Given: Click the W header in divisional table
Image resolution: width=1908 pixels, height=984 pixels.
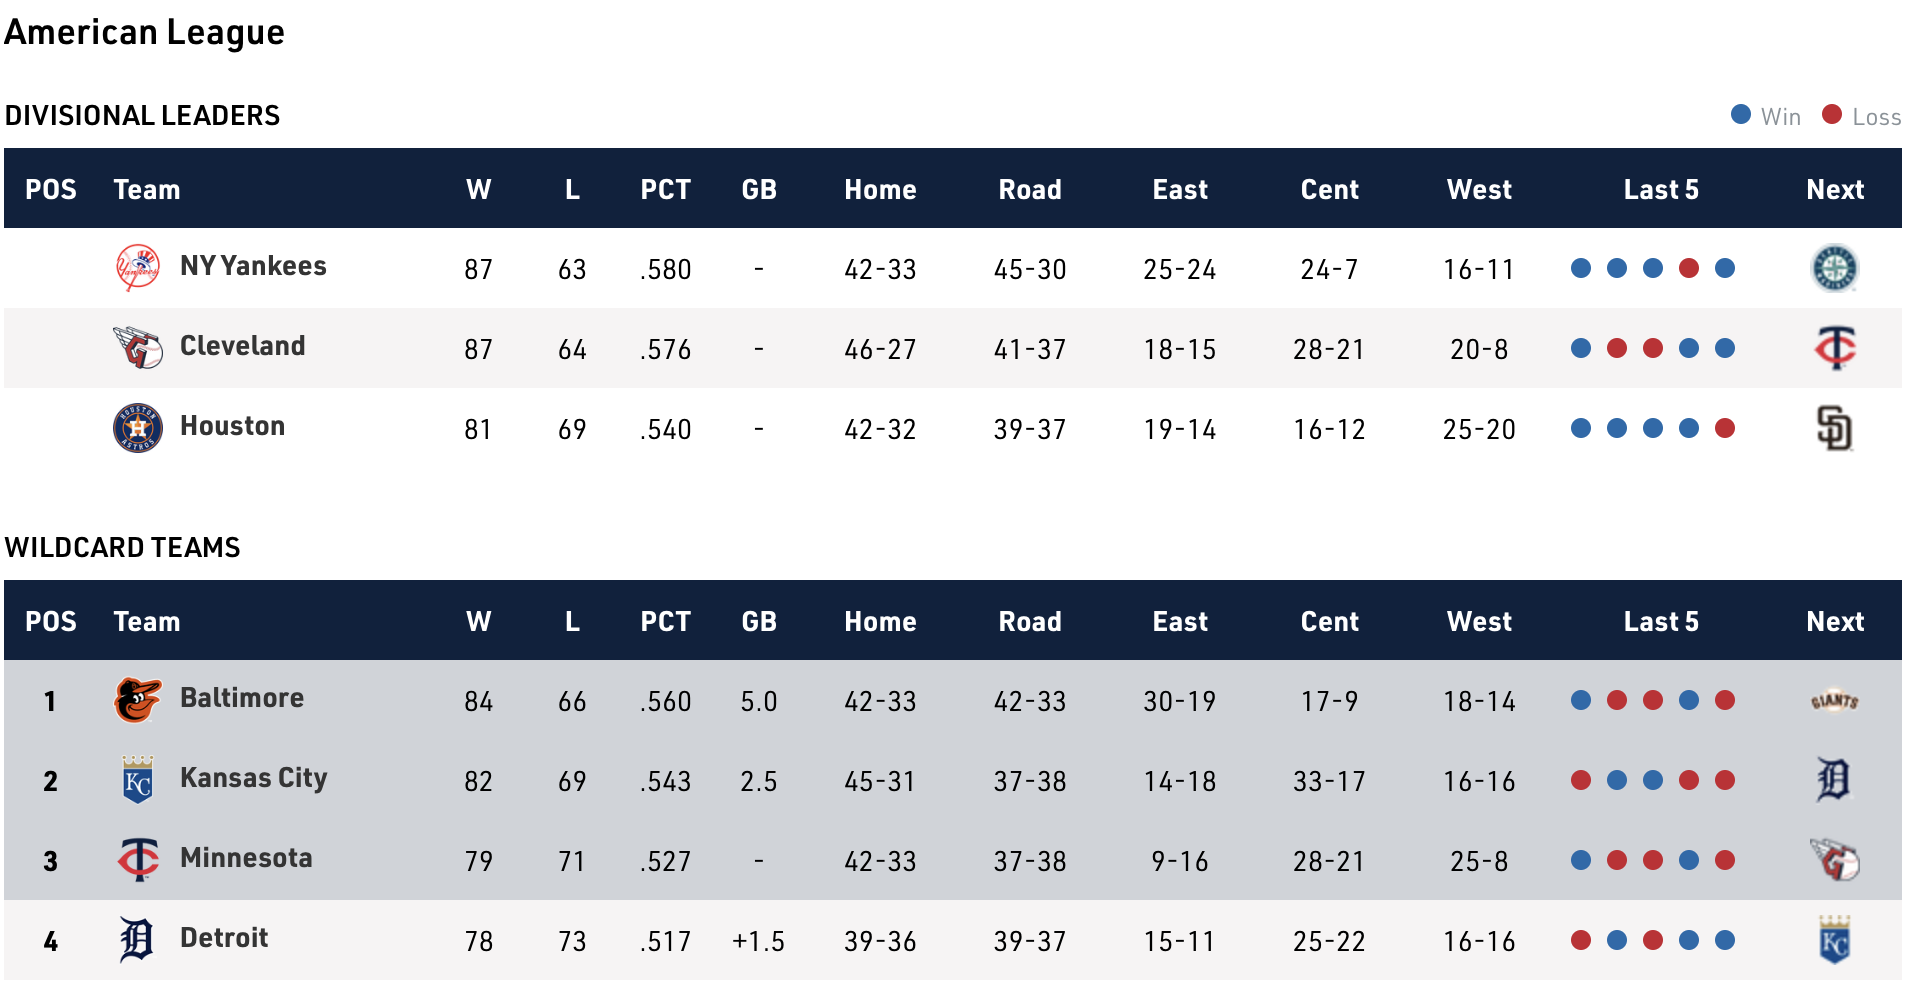Looking at the screenshot, I should coord(478,189).
